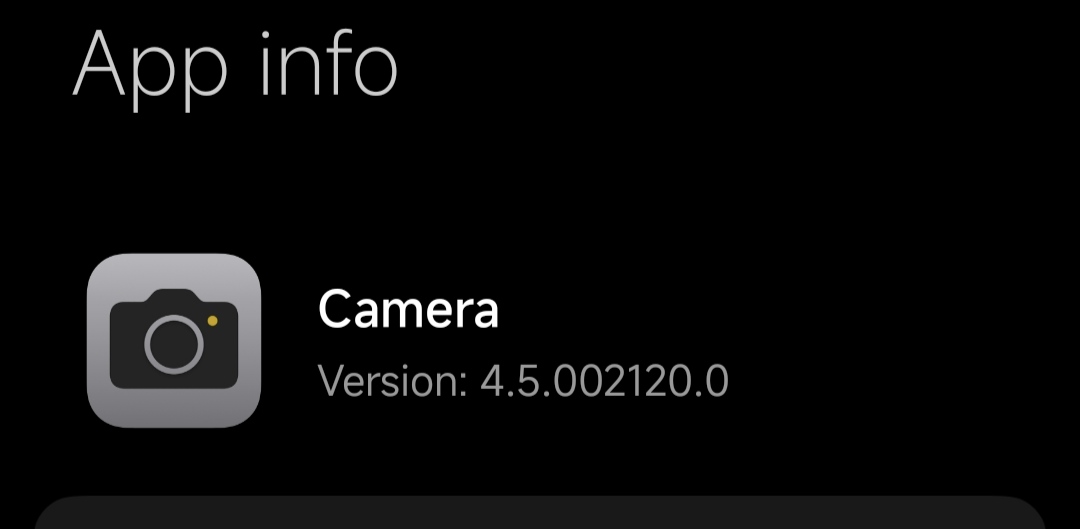Tap the camera viewfinder bump on icon

[x=174, y=296]
